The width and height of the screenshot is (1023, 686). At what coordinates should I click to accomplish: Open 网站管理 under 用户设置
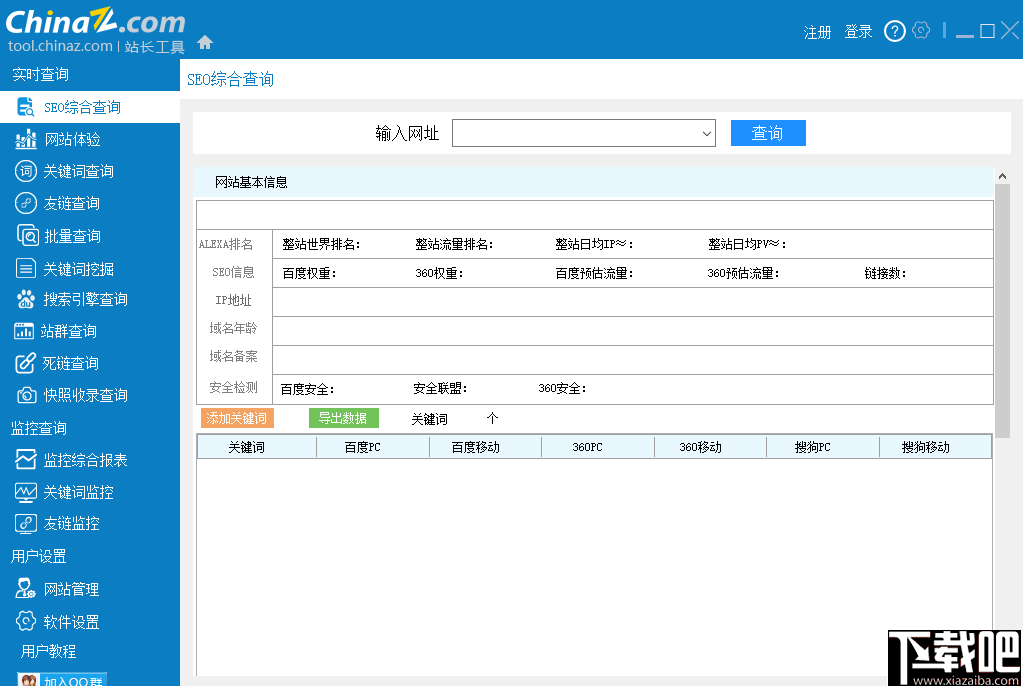[65, 588]
